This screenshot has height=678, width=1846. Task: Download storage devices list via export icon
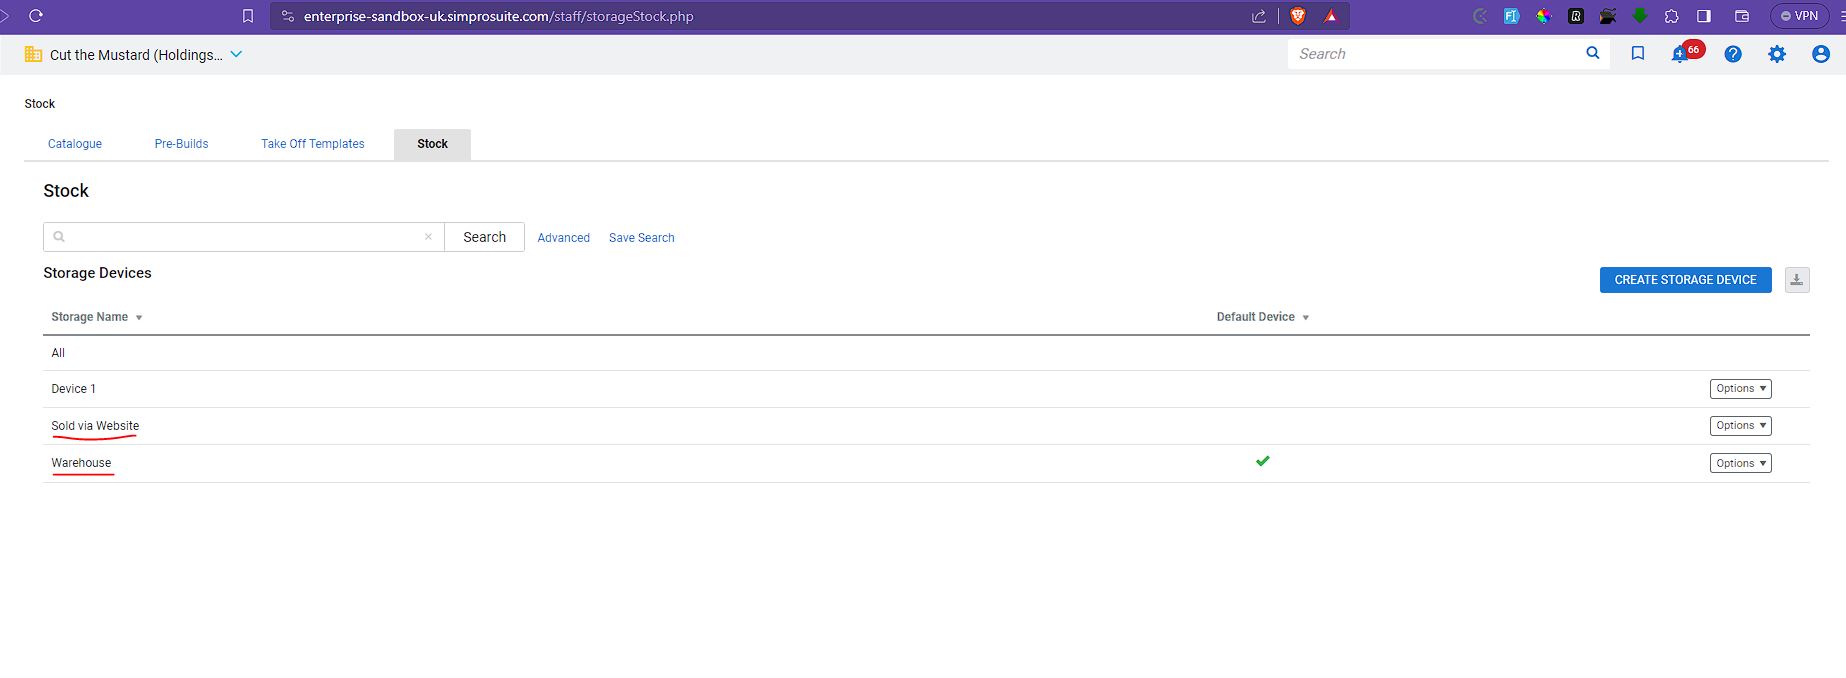[x=1797, y=280]
